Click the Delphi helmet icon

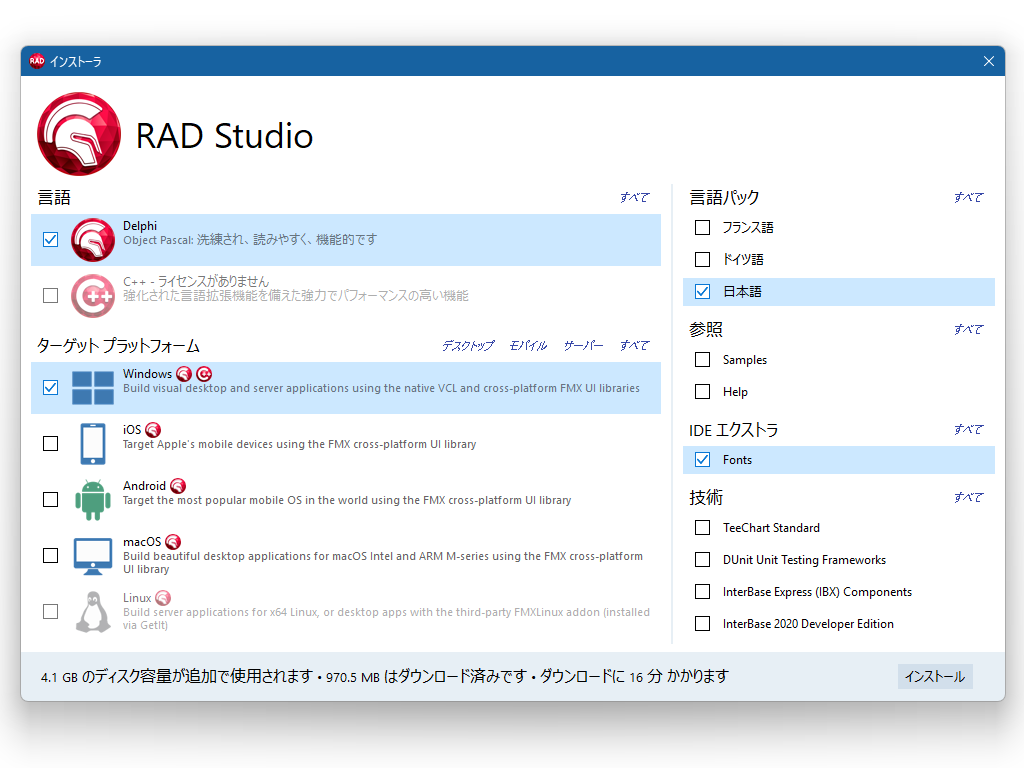pos(93,240)
